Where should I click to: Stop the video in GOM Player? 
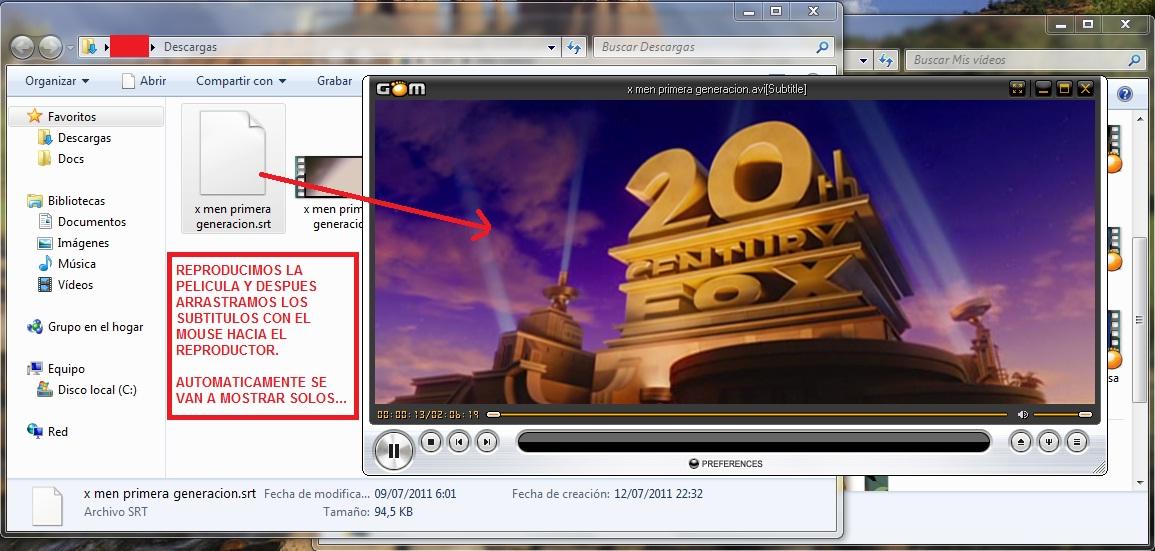coord(431,442)
